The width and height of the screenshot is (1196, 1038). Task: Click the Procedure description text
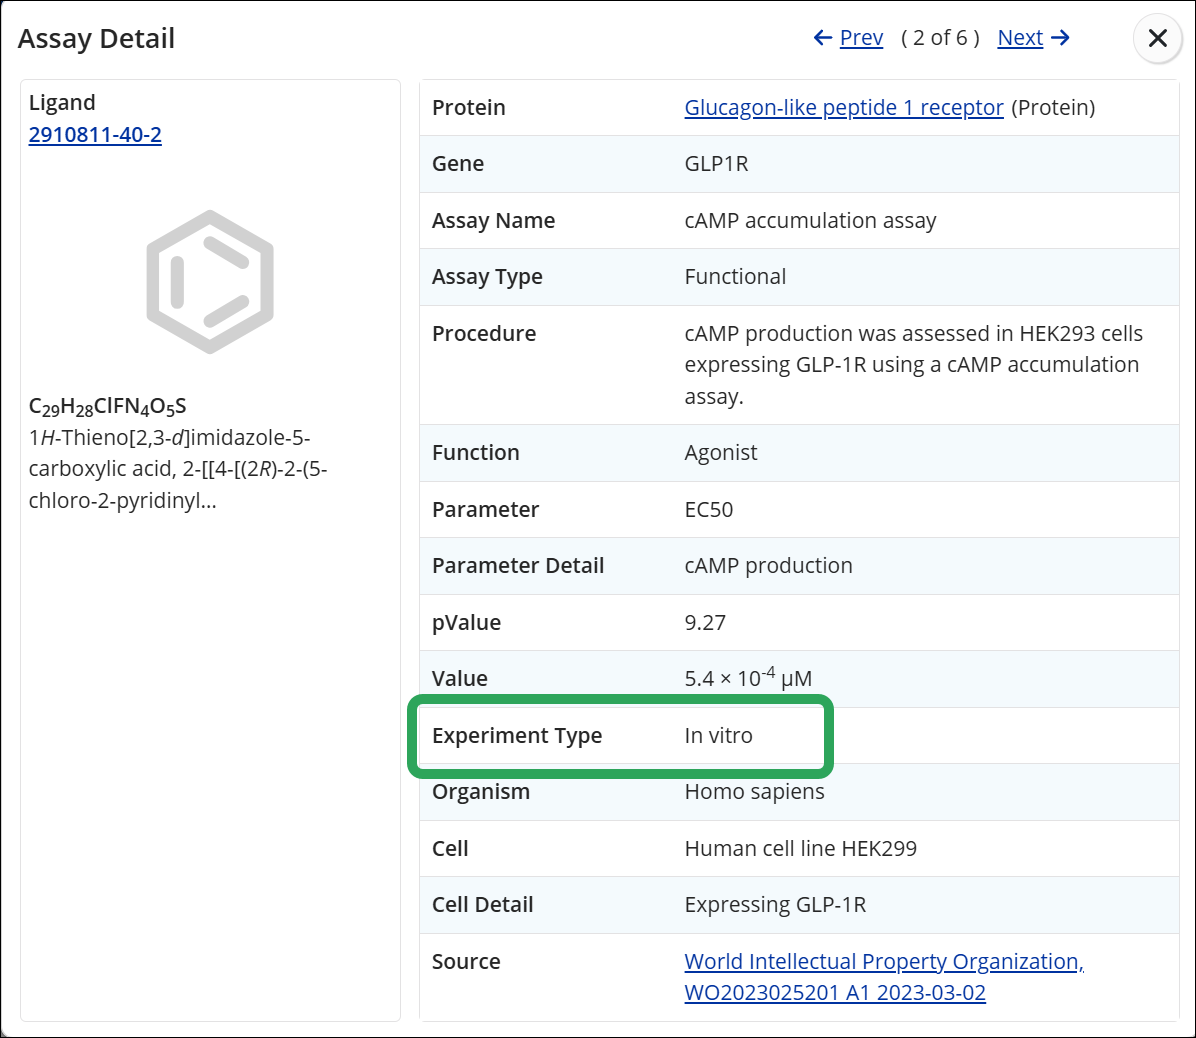pos(914,365)
